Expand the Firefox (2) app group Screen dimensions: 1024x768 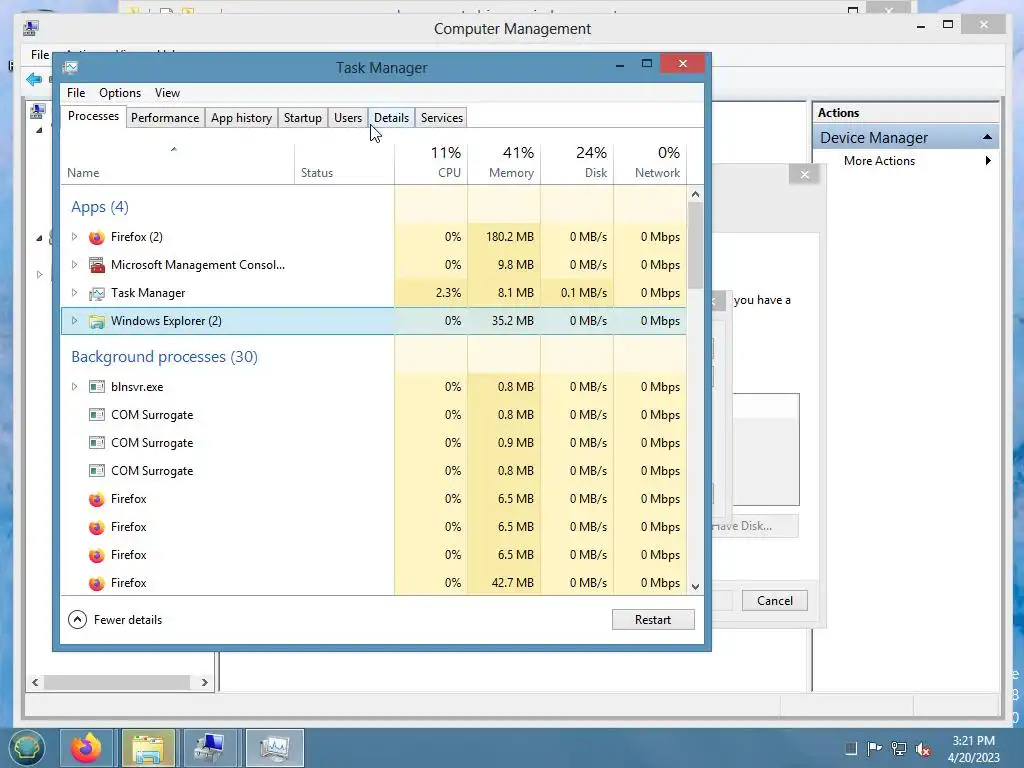(74, 237)
